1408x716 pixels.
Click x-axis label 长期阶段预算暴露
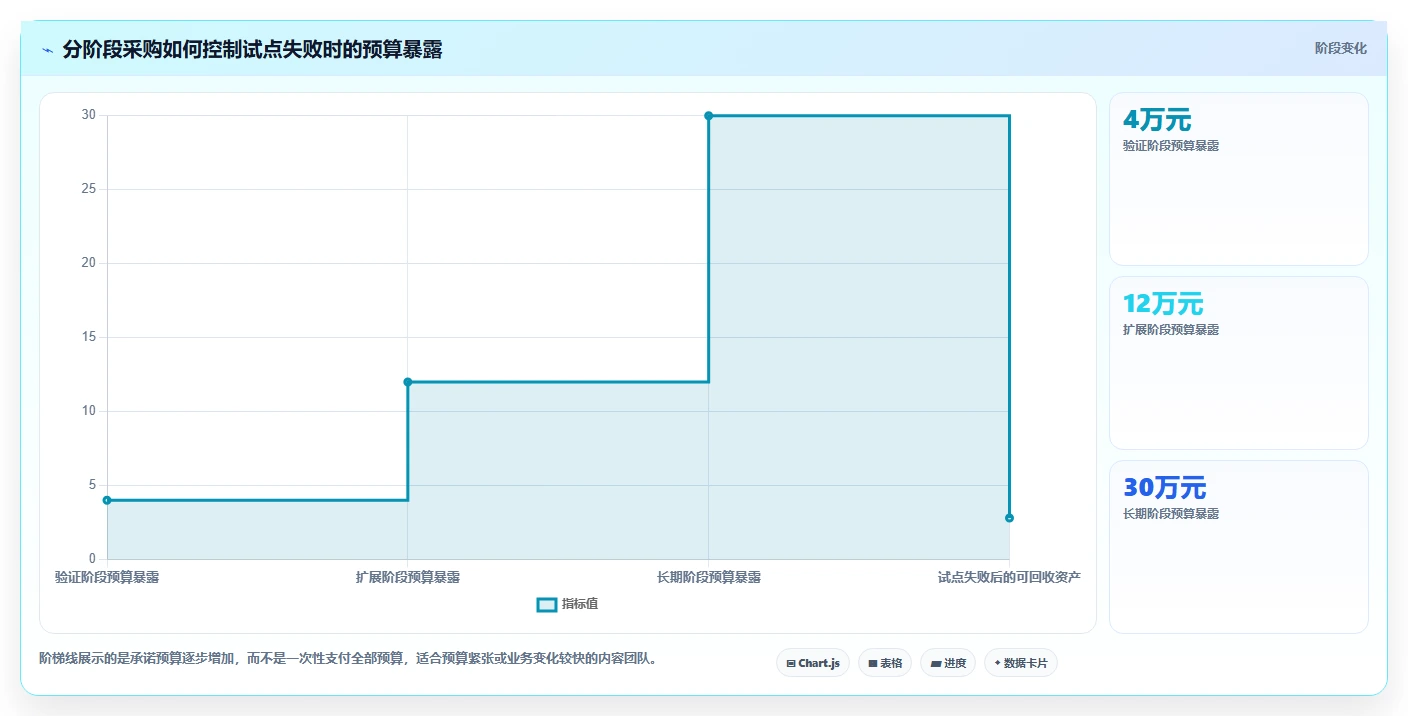(x=709, y=577)
